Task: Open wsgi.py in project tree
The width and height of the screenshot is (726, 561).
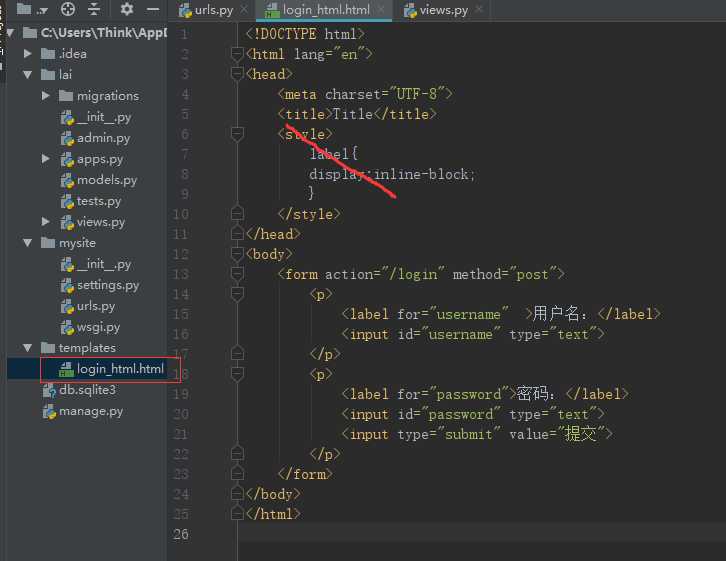Action: click(x=90, y=327)
